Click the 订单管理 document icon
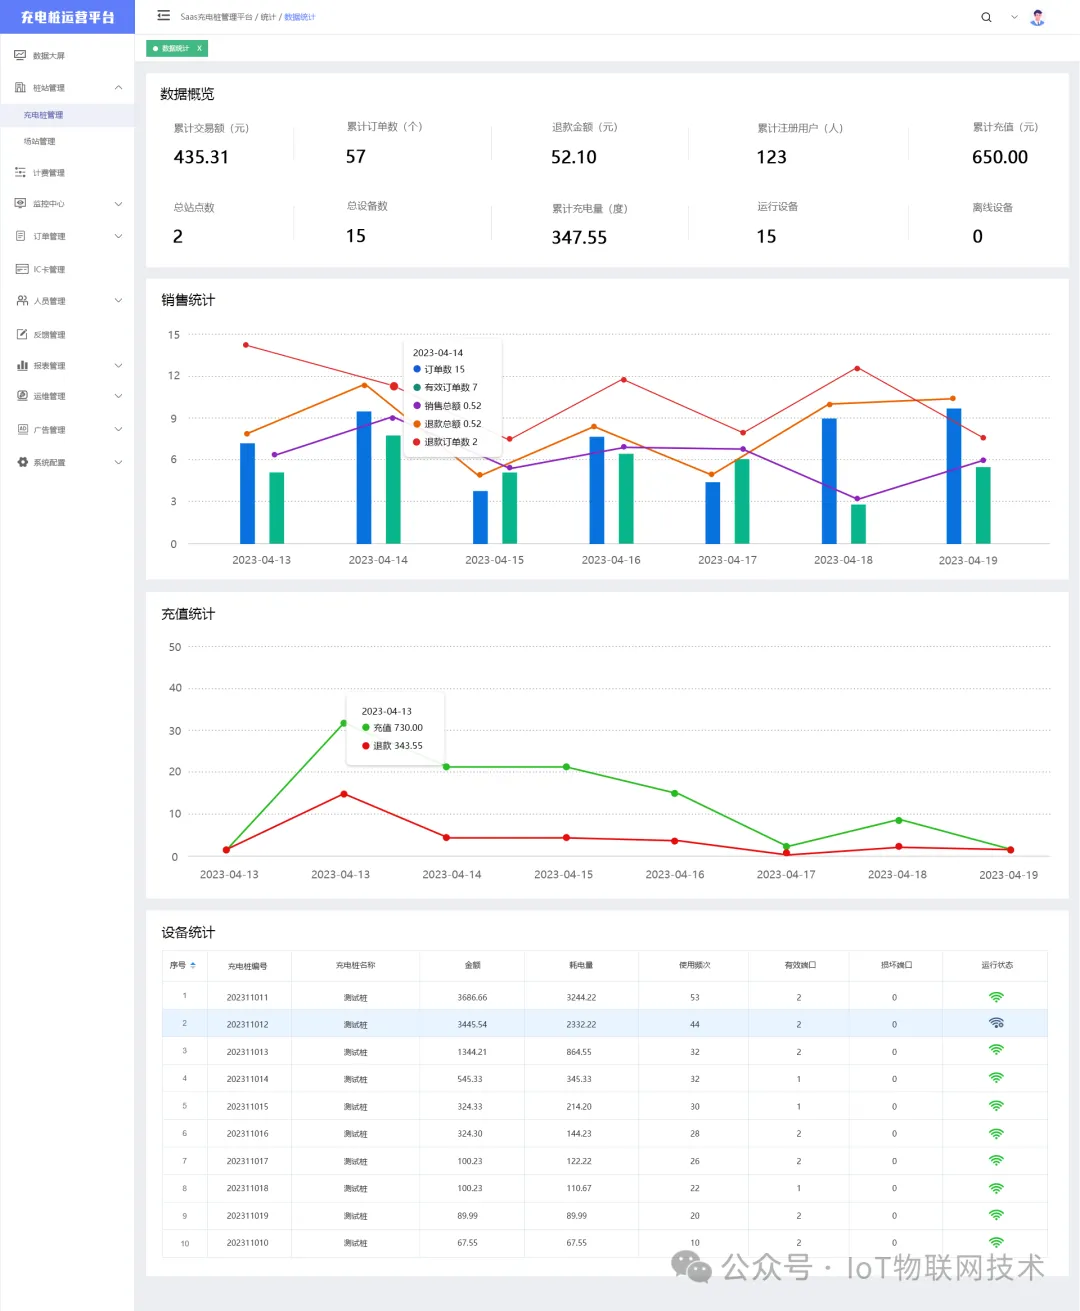 [20, 236]
